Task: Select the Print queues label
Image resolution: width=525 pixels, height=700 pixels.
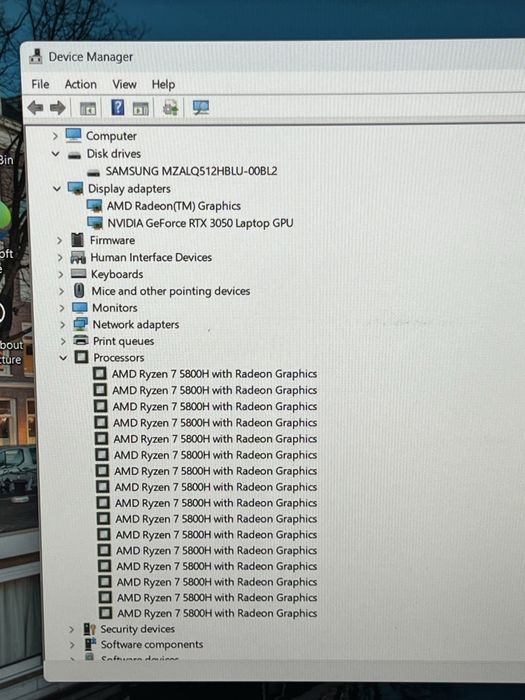Action: (124, 341)
